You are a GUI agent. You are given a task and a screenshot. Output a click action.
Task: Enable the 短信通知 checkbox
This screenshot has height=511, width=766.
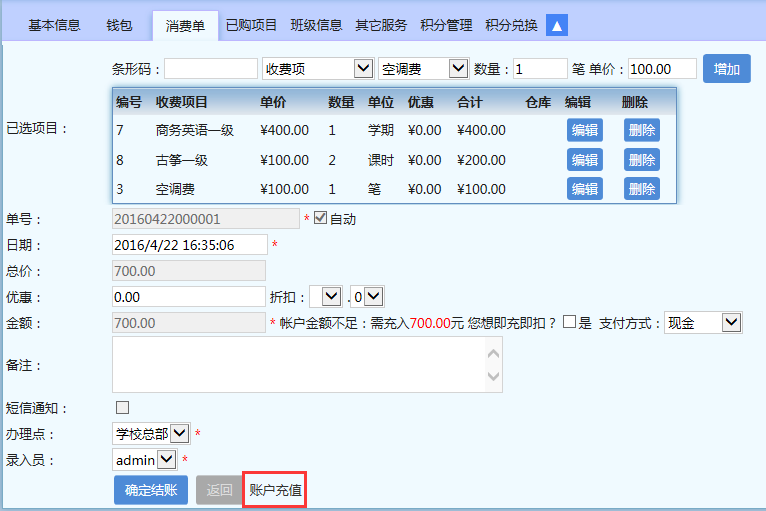click(x=123, y=407)
